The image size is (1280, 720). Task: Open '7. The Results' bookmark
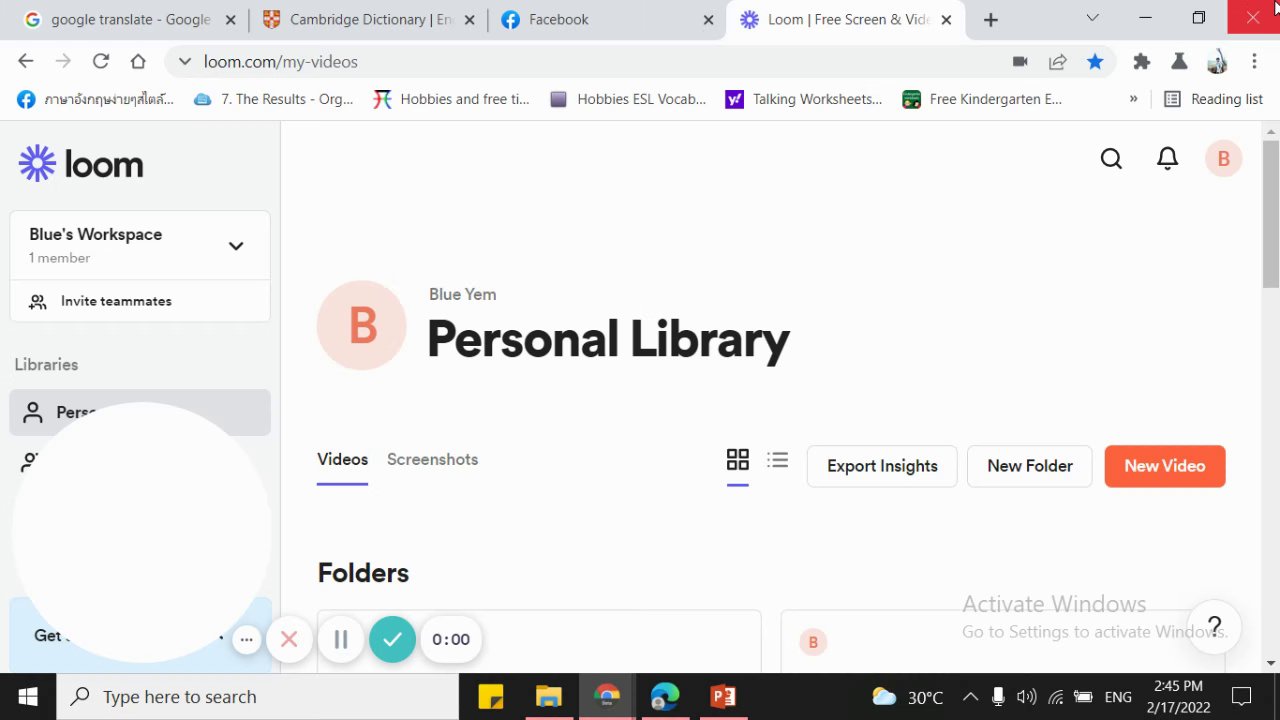click(x=274, y=99)
